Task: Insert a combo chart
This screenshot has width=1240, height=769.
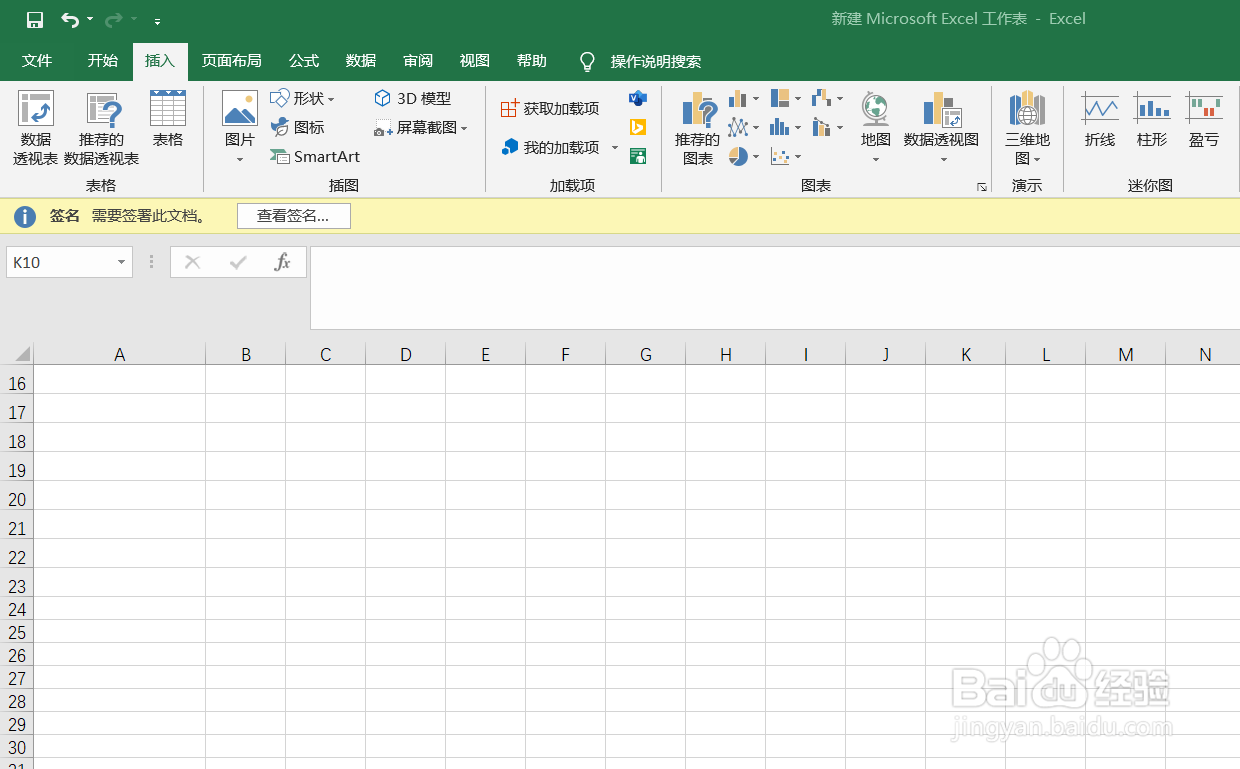Action: (828, 127)
